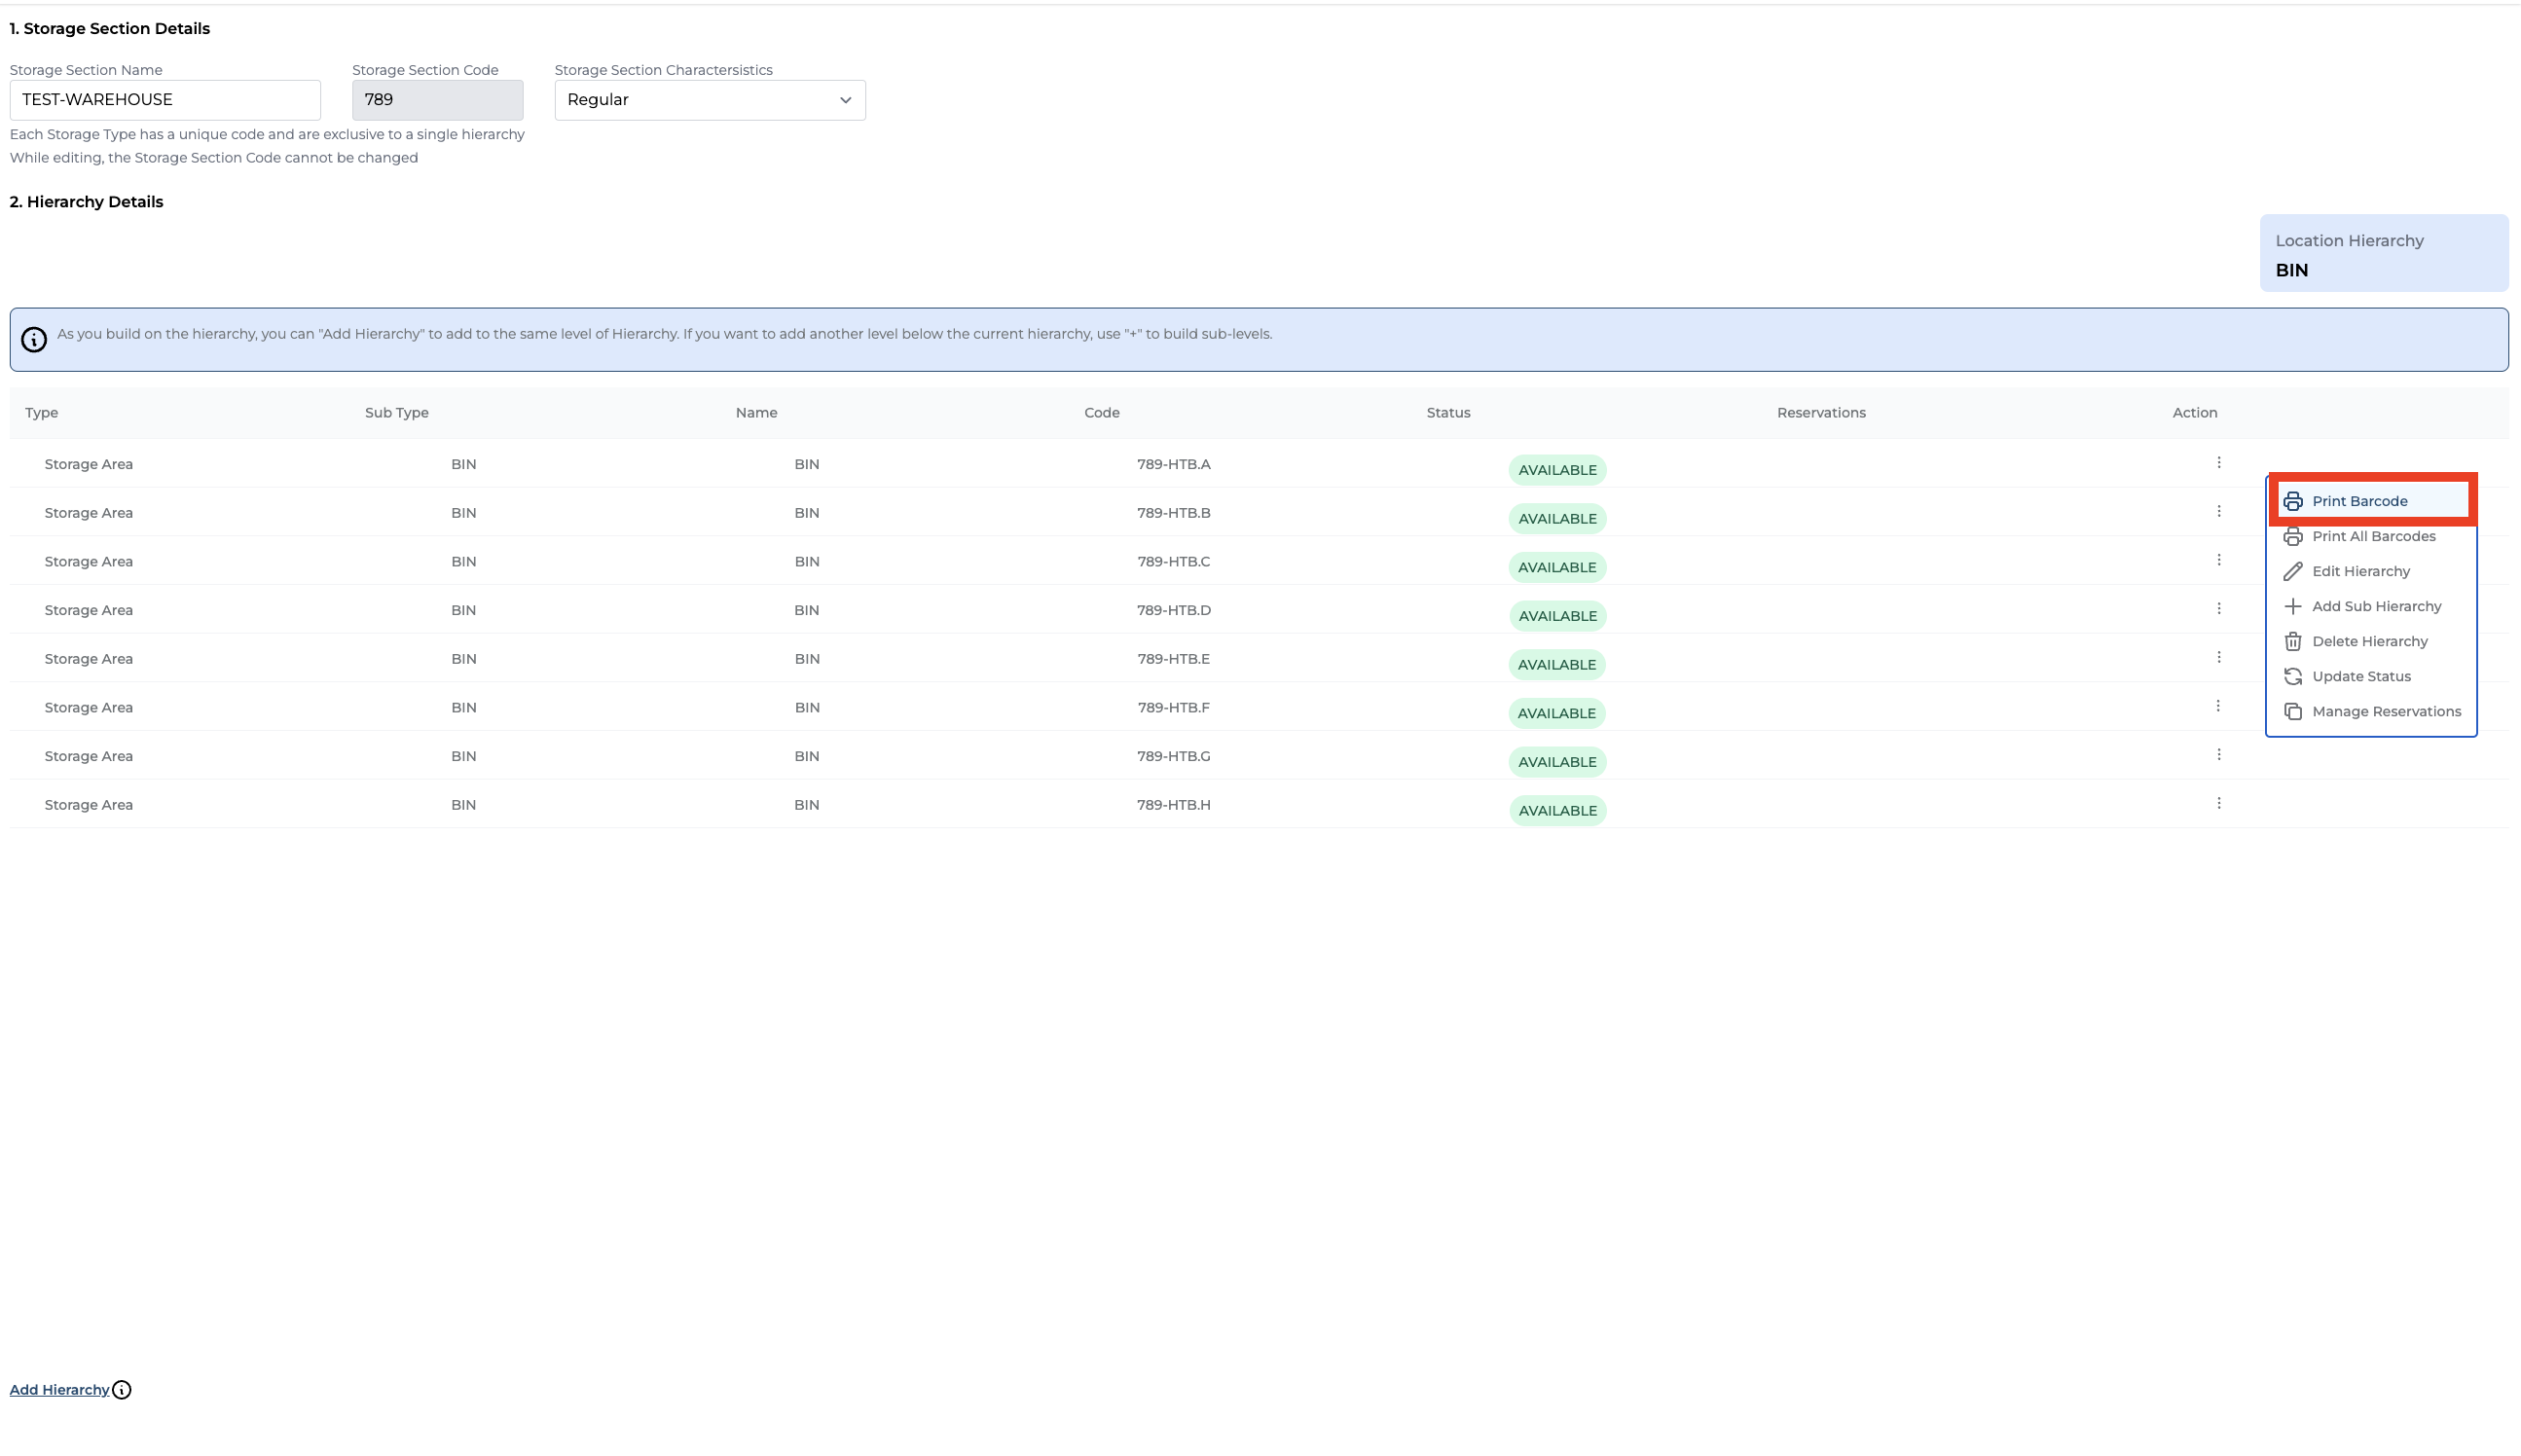This screenshot has height=1456, width=2521.
Task: Open three-dot menu for 789-HTB.C row
Action: click(2218, 560)
